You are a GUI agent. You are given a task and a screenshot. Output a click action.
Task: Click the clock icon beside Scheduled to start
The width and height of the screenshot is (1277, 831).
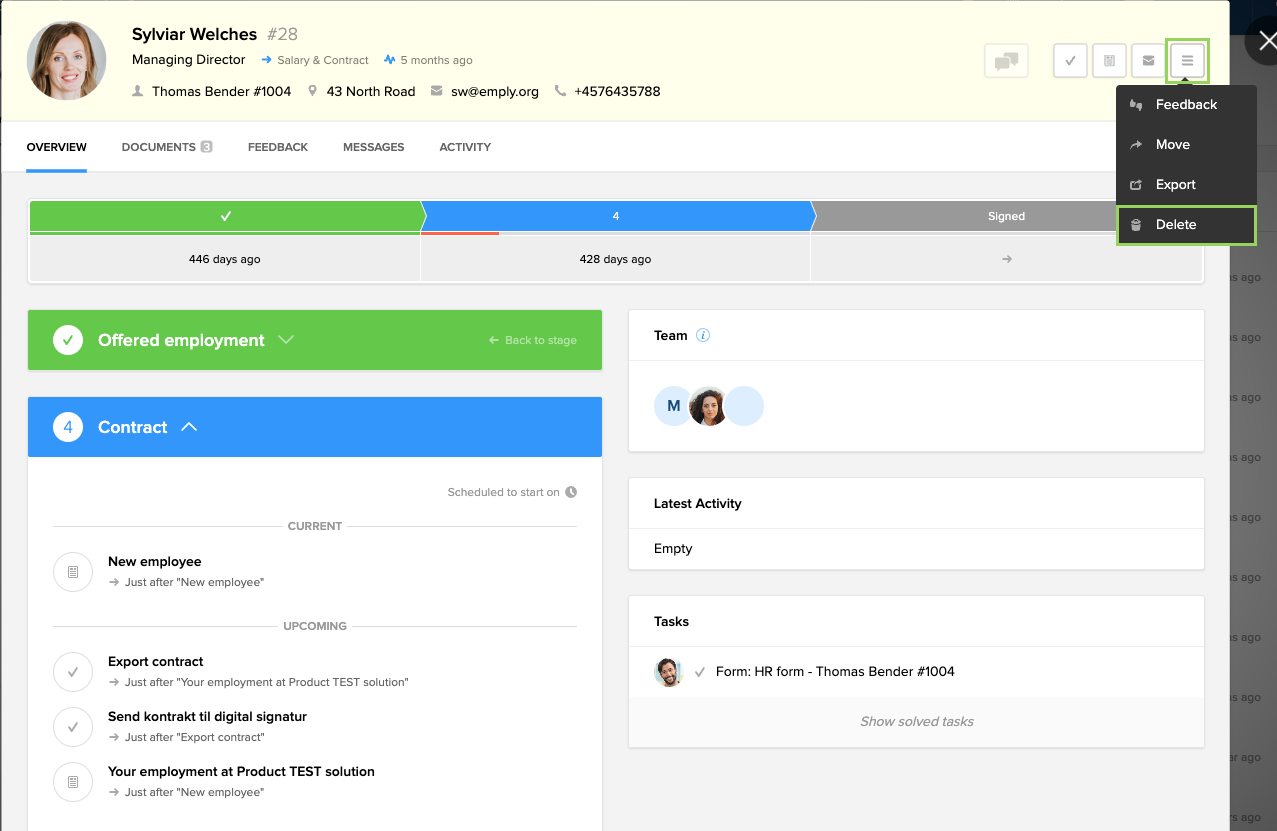(x=571, y=492)
